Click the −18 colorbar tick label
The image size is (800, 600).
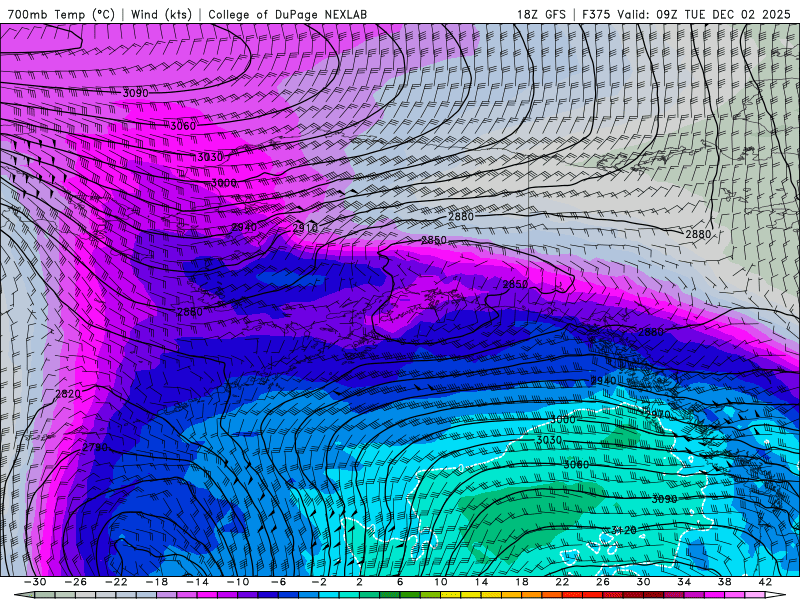157,582
